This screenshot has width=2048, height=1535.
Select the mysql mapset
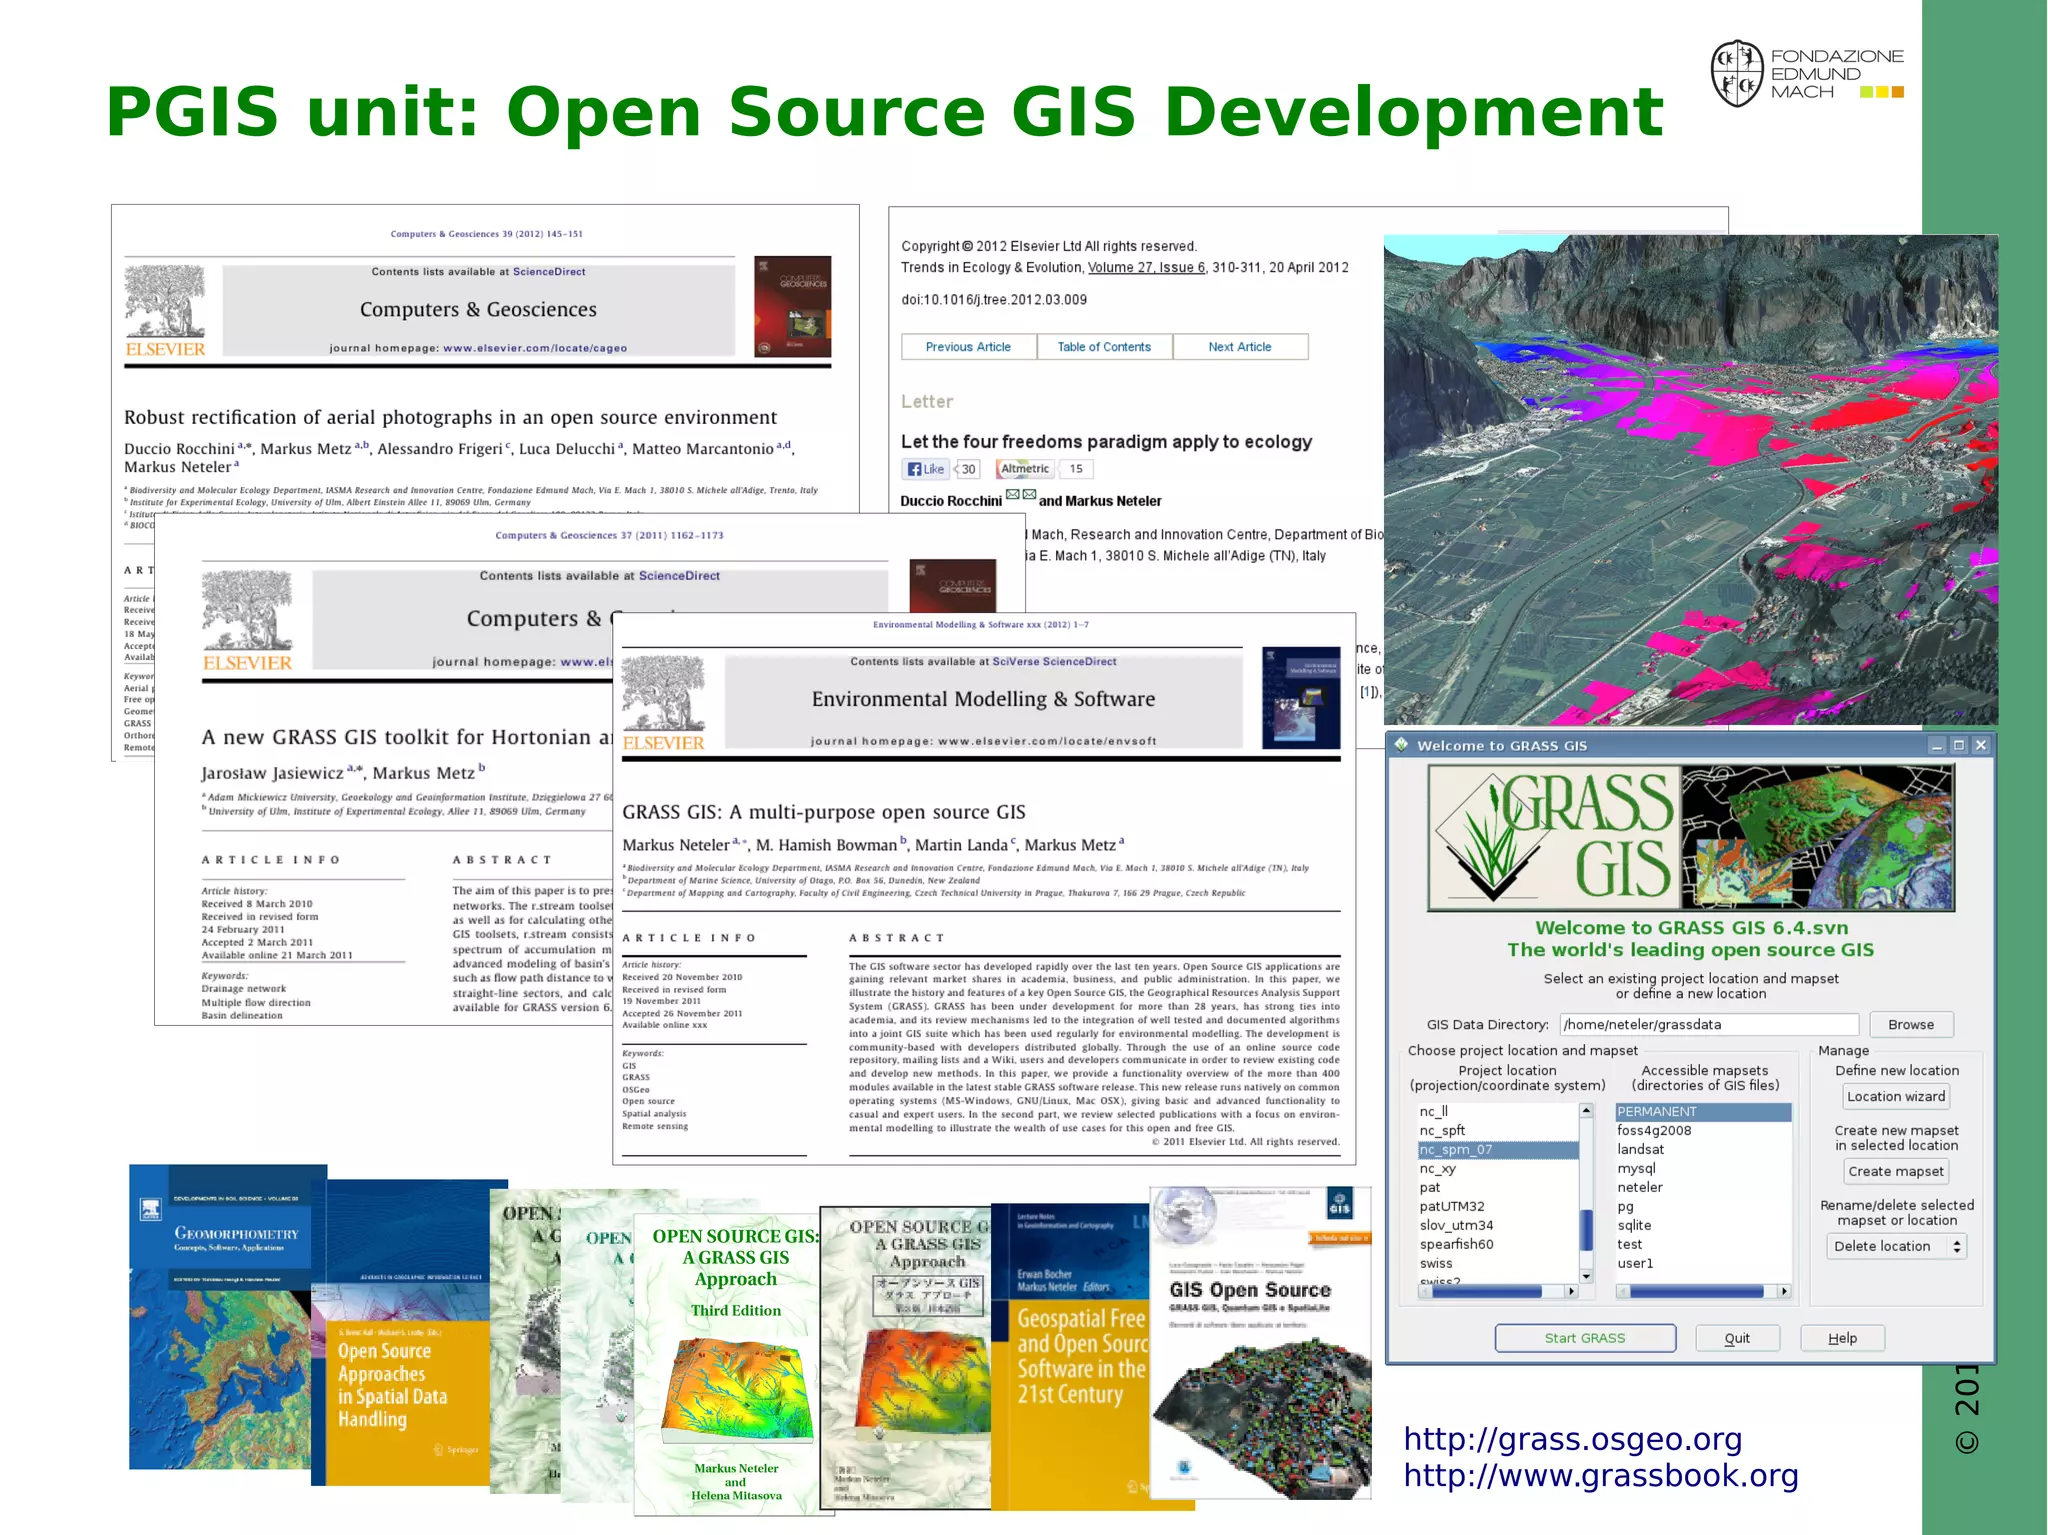pos(1703,1168)
